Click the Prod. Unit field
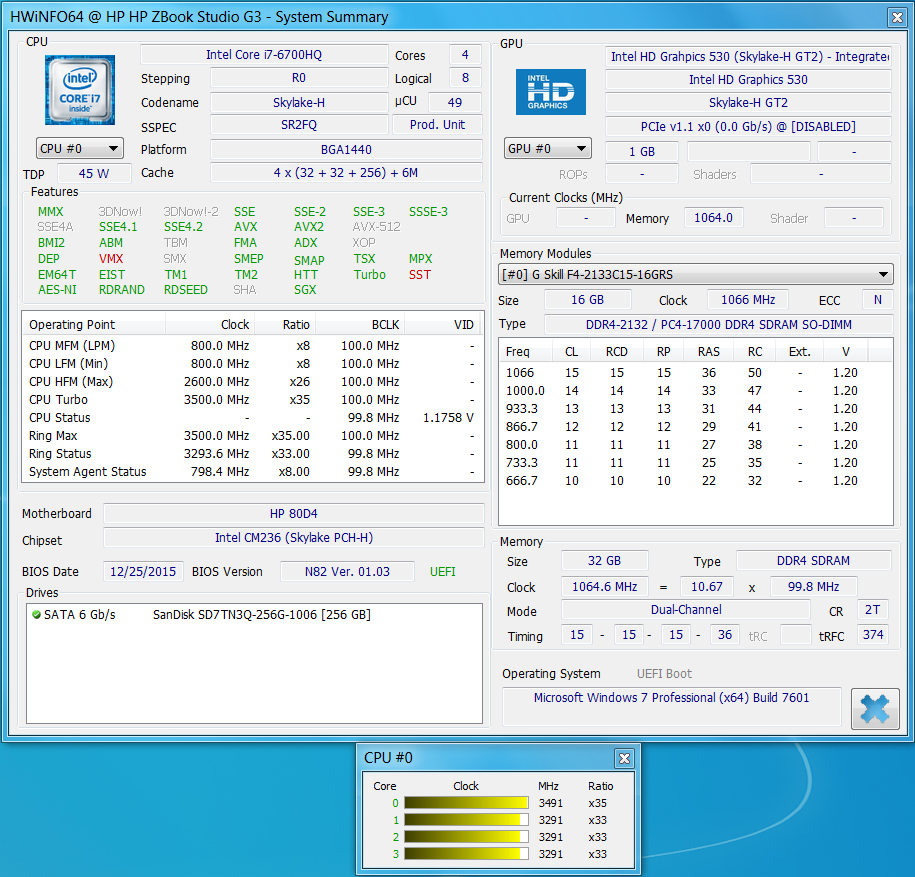This screenshot has width=915, height=877. tap(437, 125)
